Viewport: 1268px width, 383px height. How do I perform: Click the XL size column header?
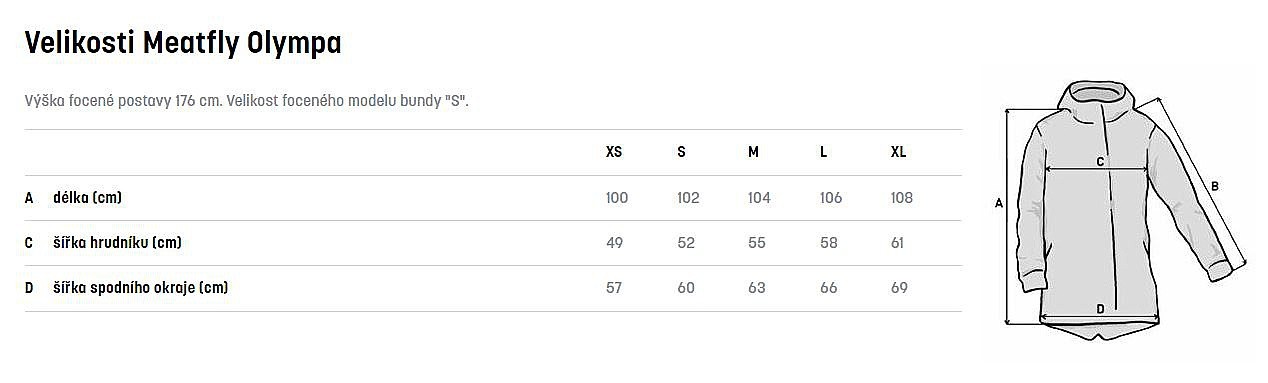click(898, 152)
